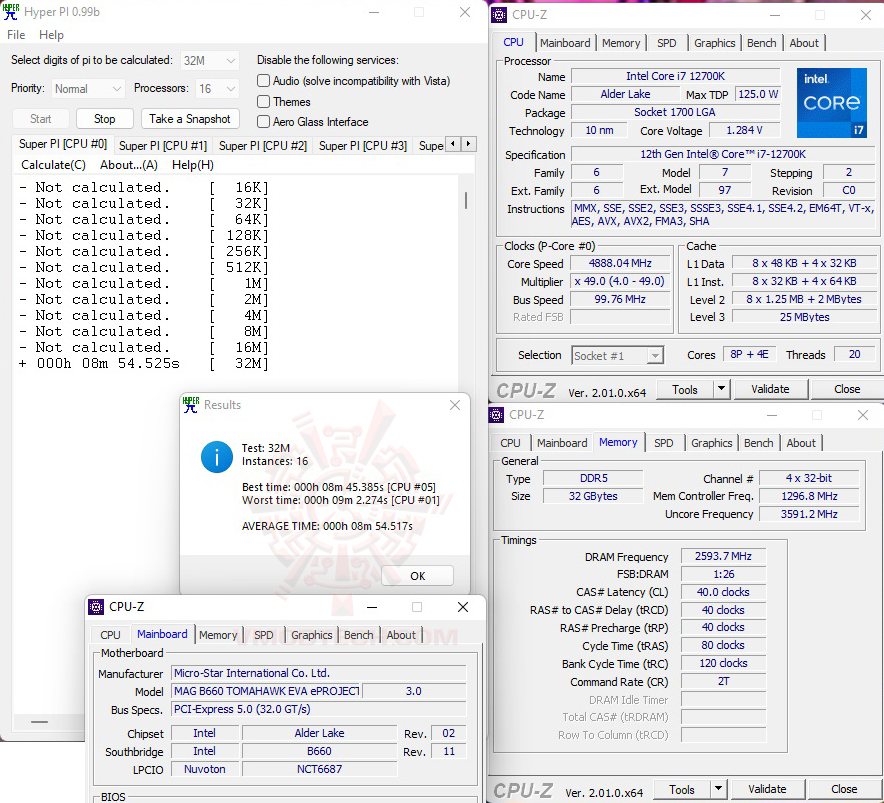Click the Stop button in Hyper PI
Viewport: 884px width, 803px height.
point(104,118)
